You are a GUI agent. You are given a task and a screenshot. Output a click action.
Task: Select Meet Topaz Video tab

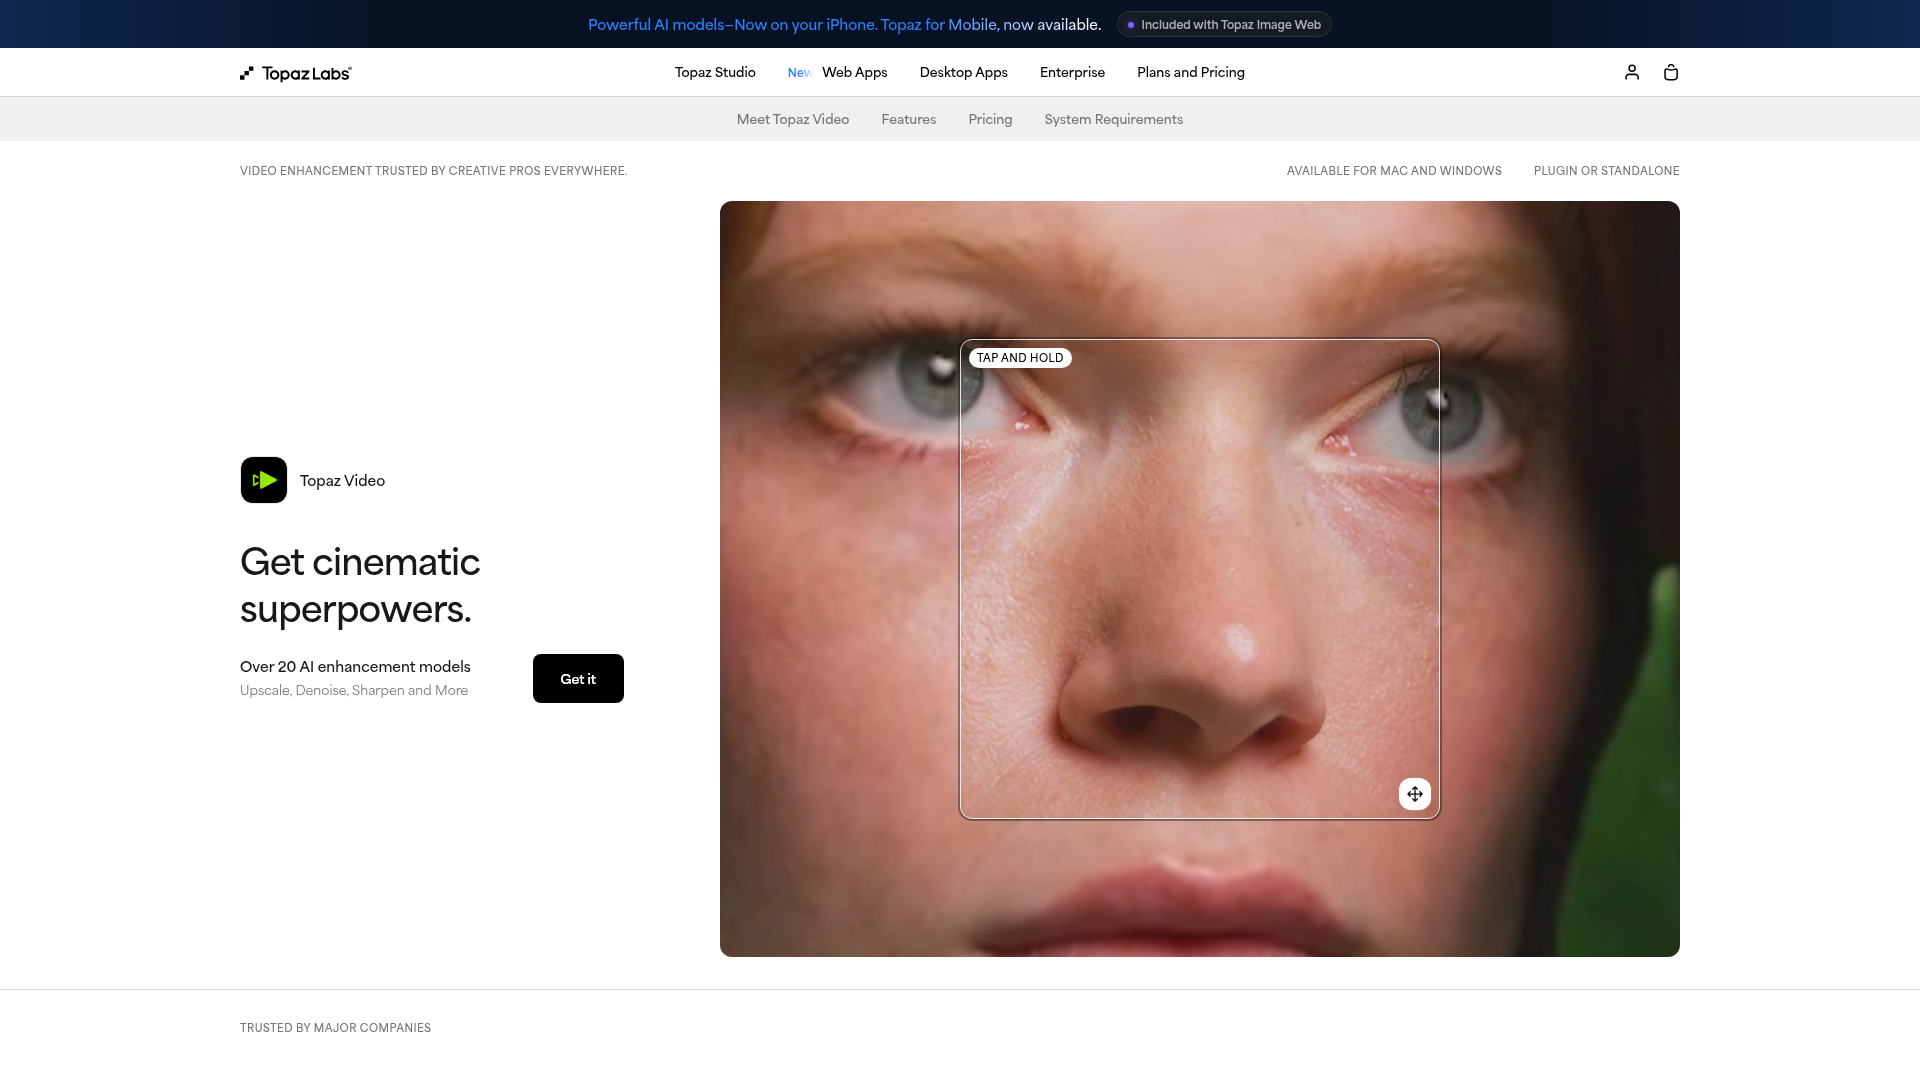click(x=793, y=119)
